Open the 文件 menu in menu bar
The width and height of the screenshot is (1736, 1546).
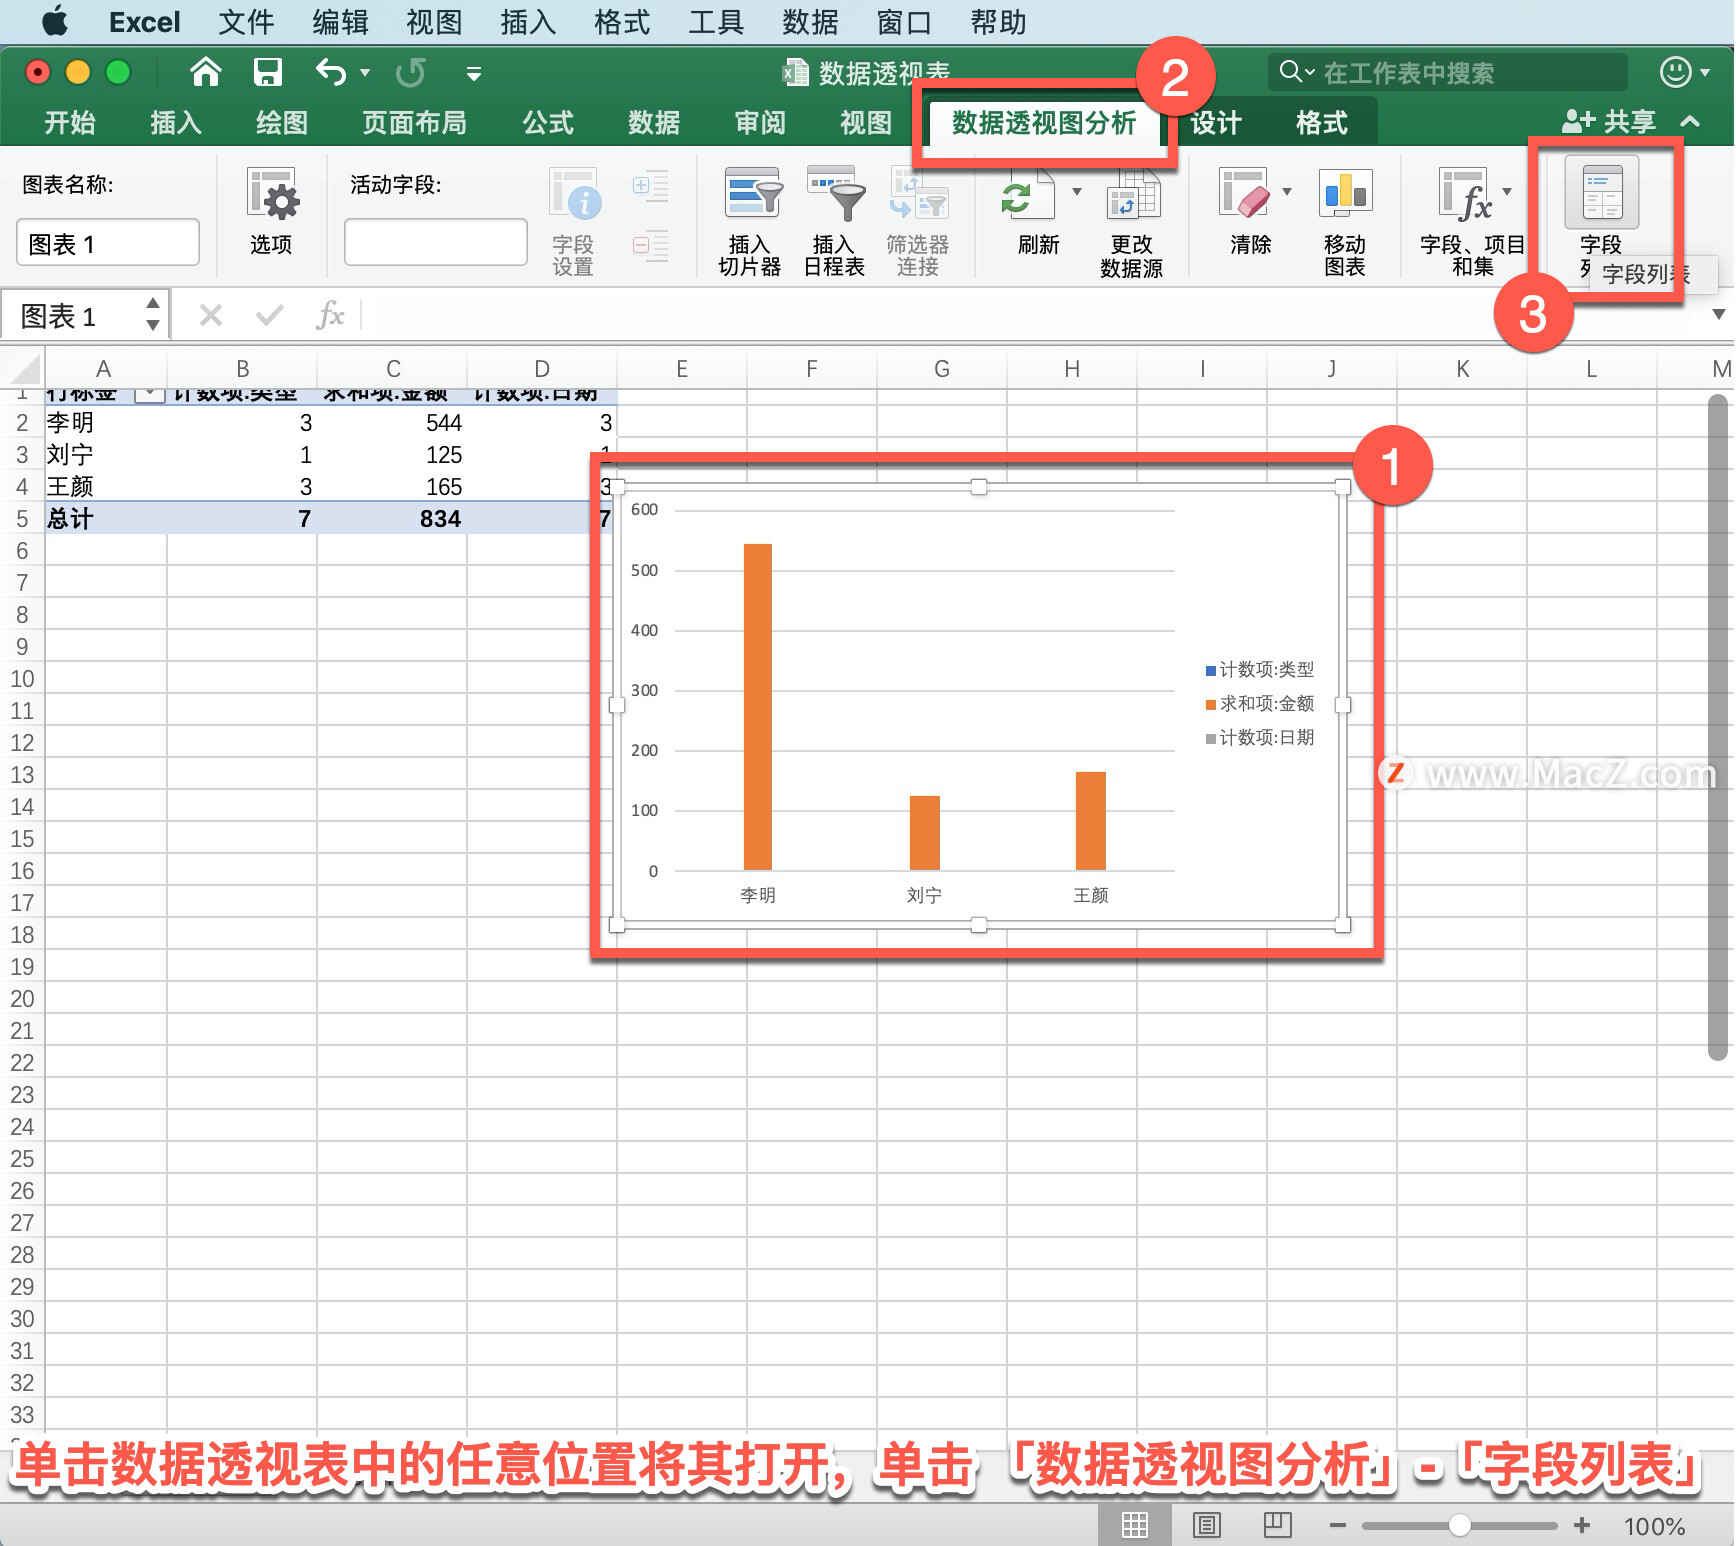[x=246, y=22]
